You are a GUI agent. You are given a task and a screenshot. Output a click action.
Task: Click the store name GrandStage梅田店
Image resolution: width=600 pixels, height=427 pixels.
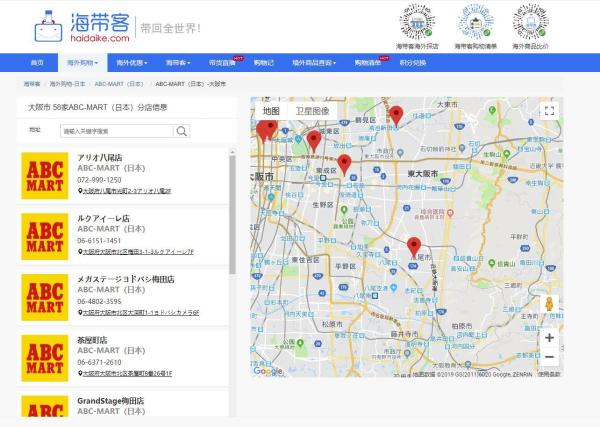click(x=111, y=401)
